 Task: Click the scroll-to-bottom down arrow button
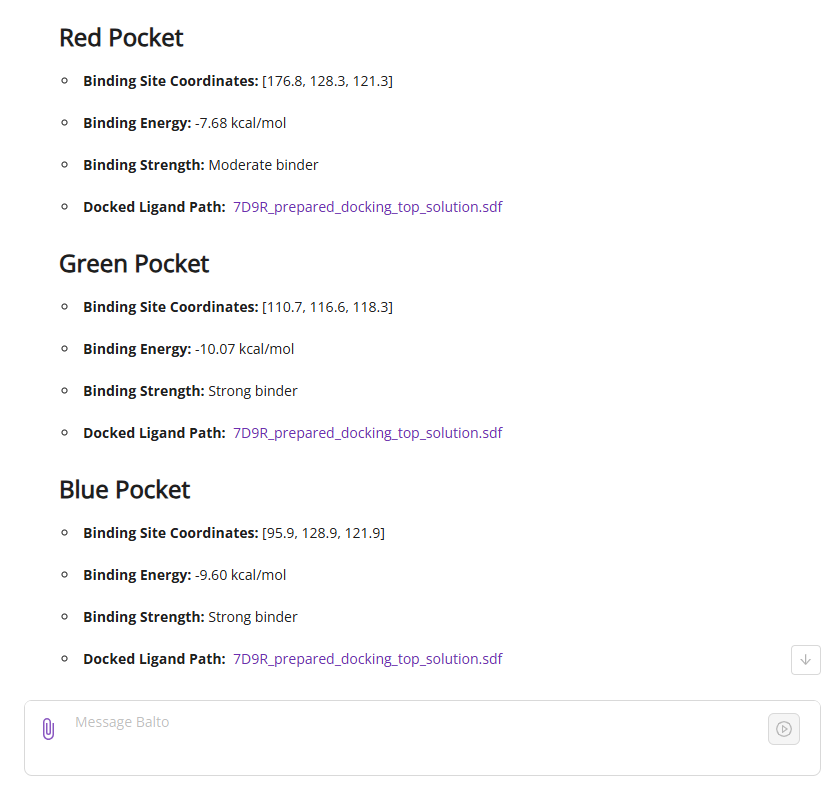[805, 660]
